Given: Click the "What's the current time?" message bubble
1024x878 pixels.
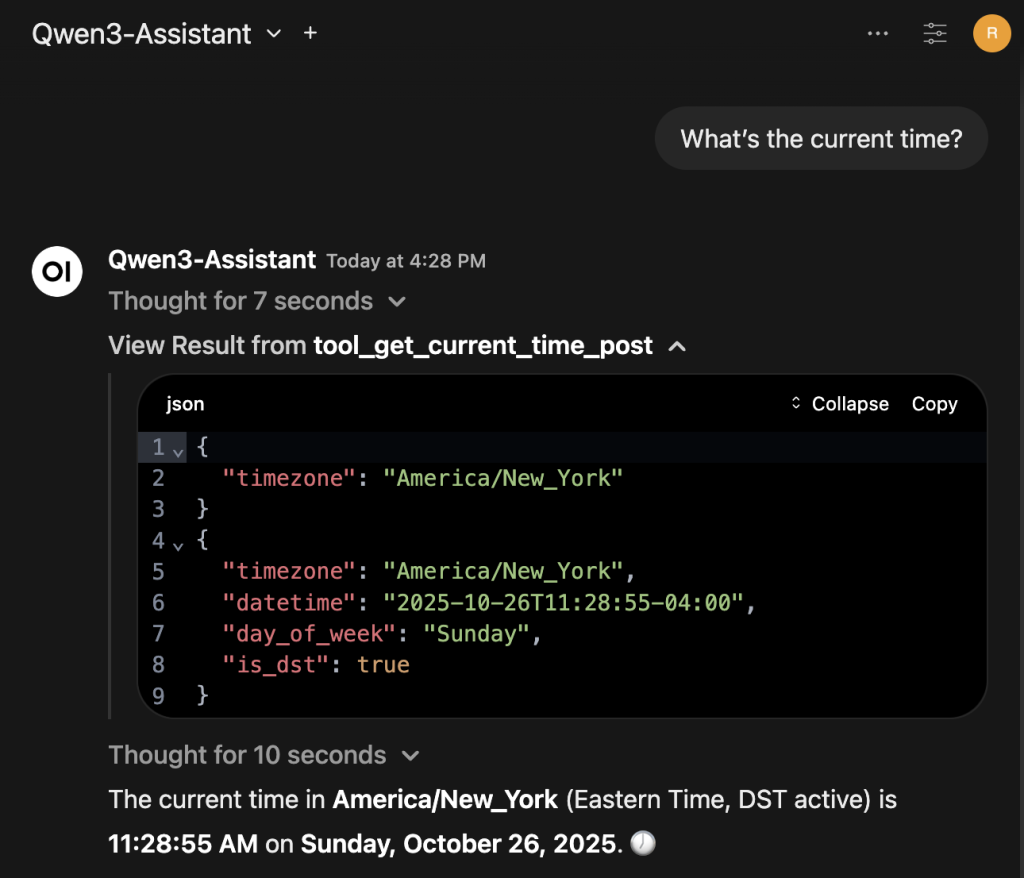Looking at the screenshot, I should pos(821,138).
